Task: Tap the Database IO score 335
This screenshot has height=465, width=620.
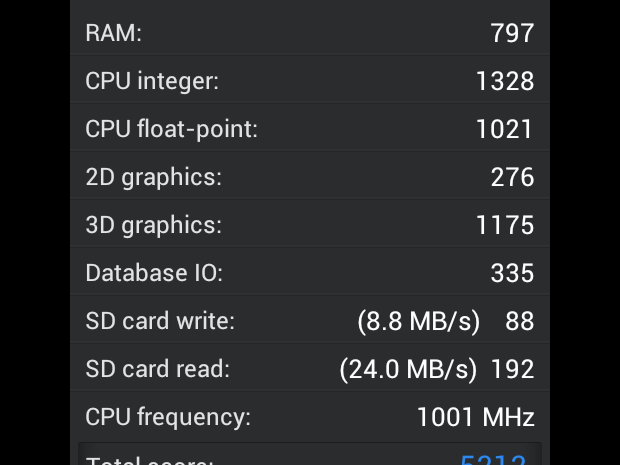Action: [x=512, y=273]
